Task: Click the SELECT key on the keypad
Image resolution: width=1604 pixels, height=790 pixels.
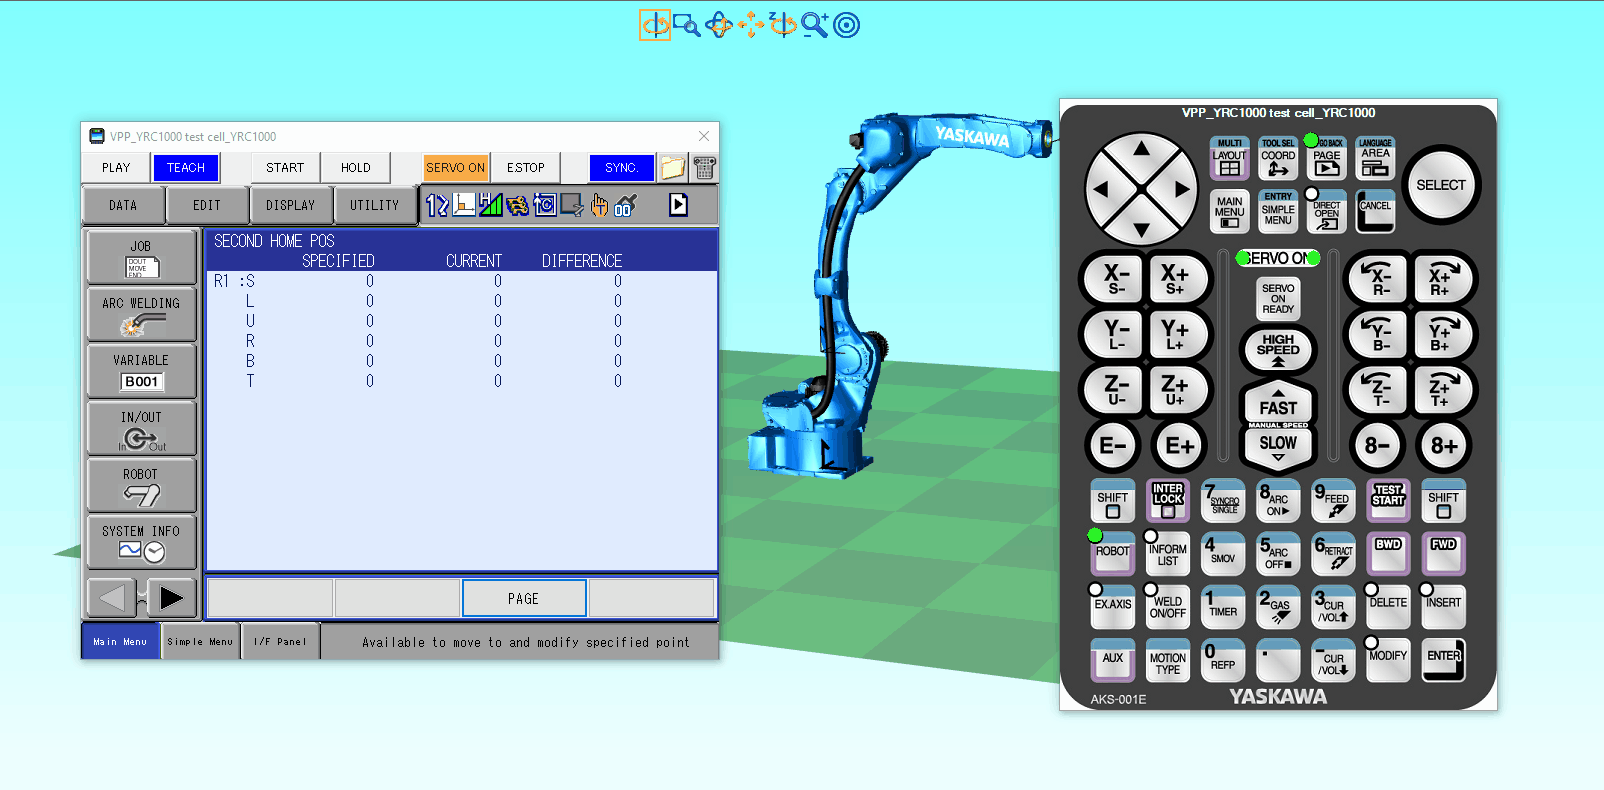Action: (x=1441, y=185)
